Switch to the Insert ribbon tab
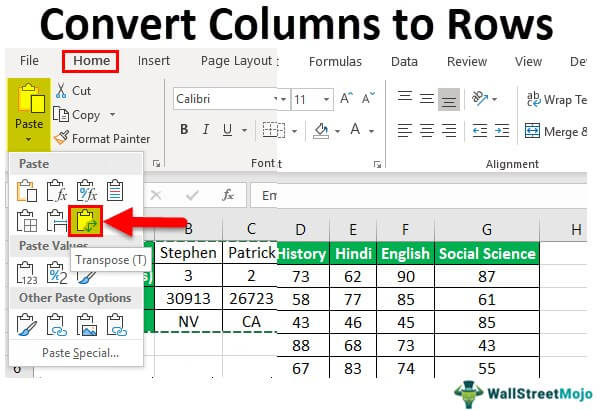This screenshot has width=609, height=410. tap(153, 61)
